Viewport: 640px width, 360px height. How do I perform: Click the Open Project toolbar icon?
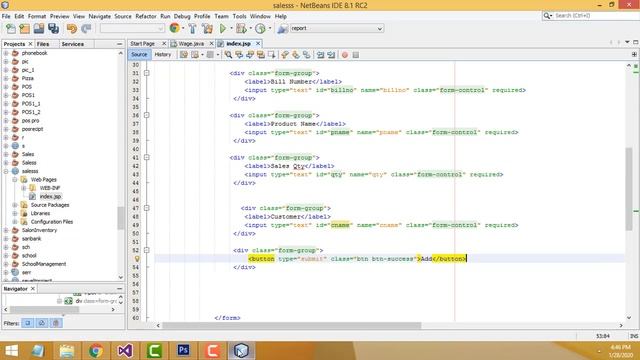pos(39,29)
